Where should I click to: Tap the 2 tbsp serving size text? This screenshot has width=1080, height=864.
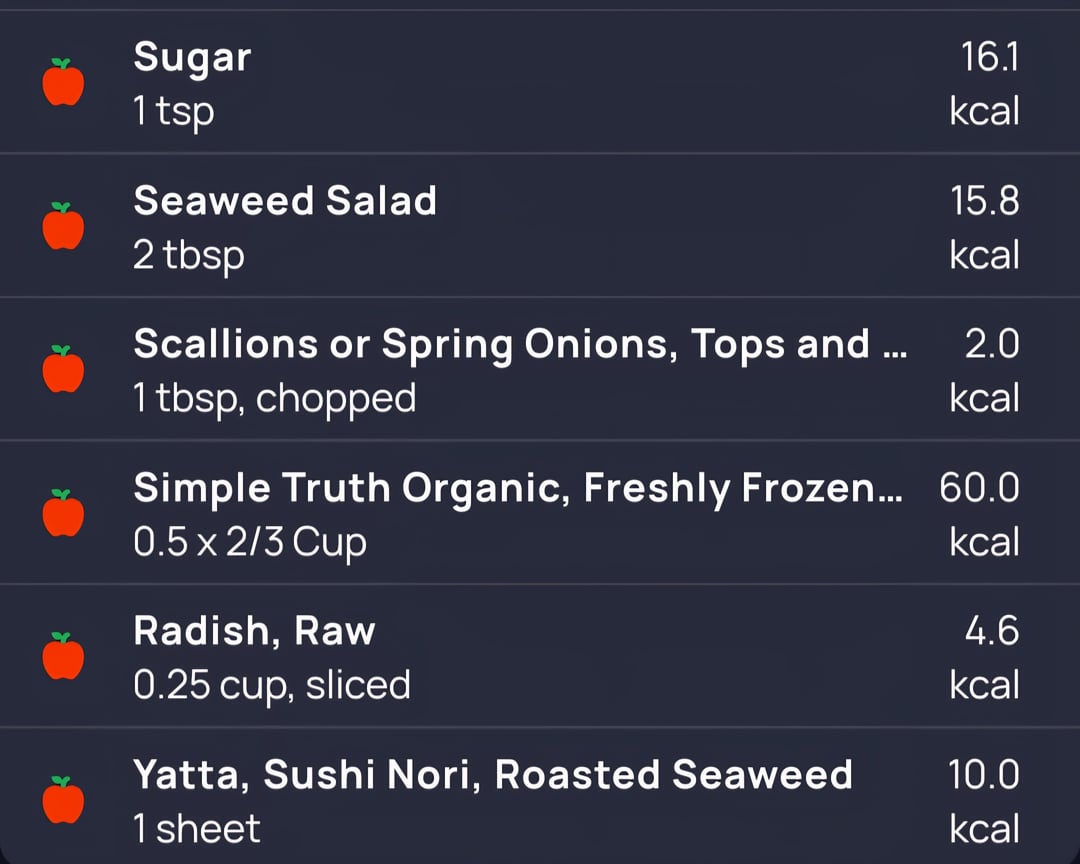tap(188, 255)
